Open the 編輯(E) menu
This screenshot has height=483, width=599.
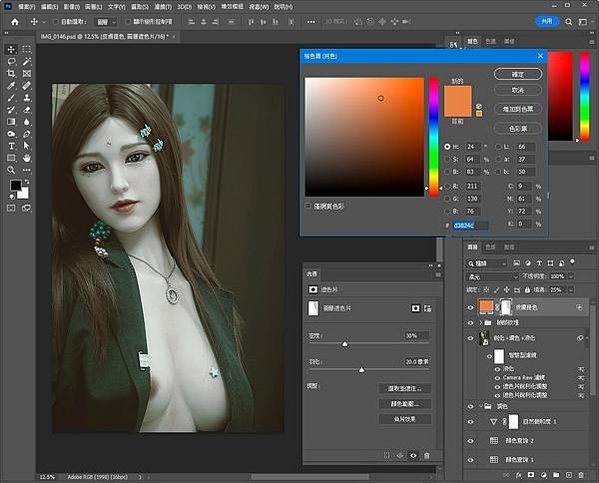pos(49,7)
